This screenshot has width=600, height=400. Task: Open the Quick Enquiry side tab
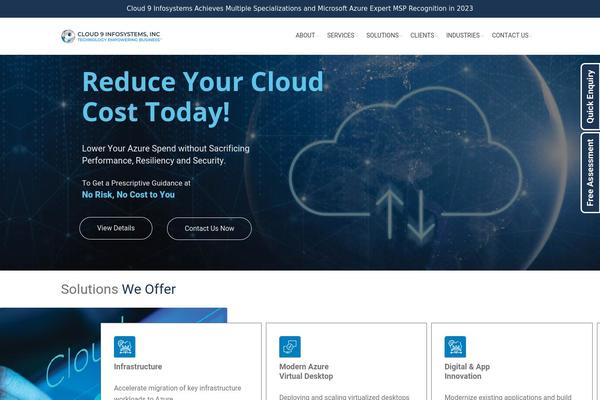[590, 97]
